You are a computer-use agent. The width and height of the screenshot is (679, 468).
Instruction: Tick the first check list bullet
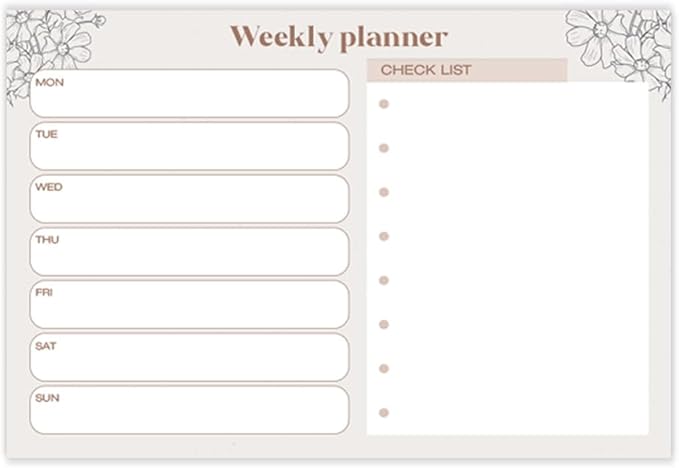pos(384,104)
